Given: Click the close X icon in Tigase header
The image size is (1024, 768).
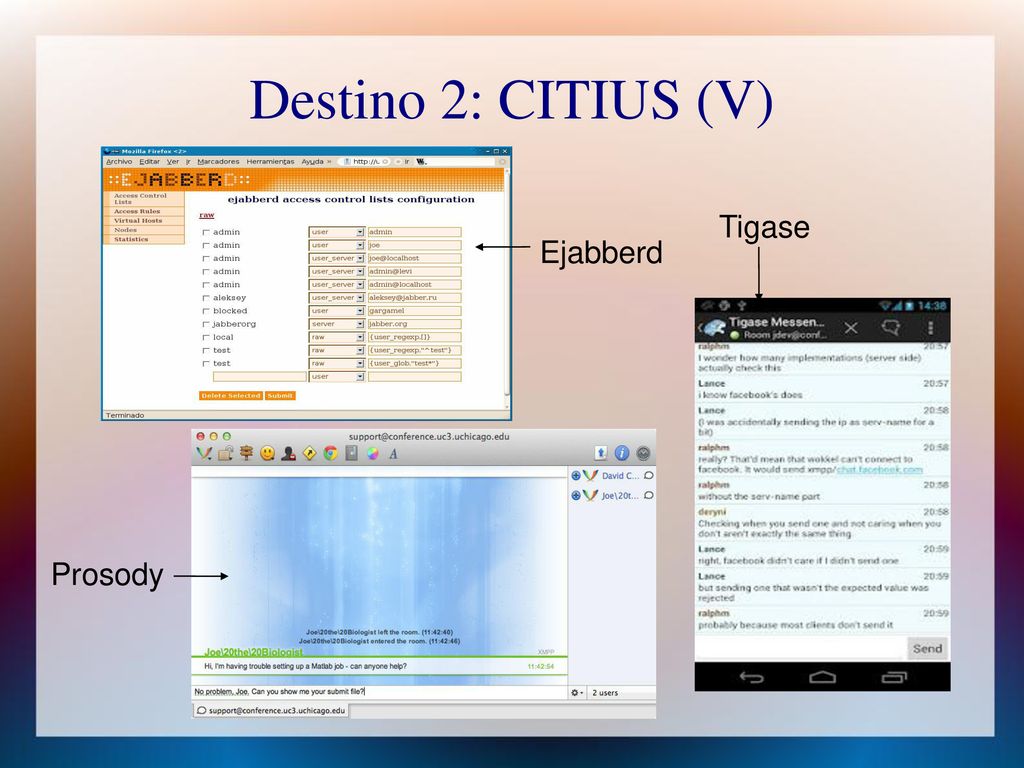Looking at the screenshot, I should click(x=850, y=327).
